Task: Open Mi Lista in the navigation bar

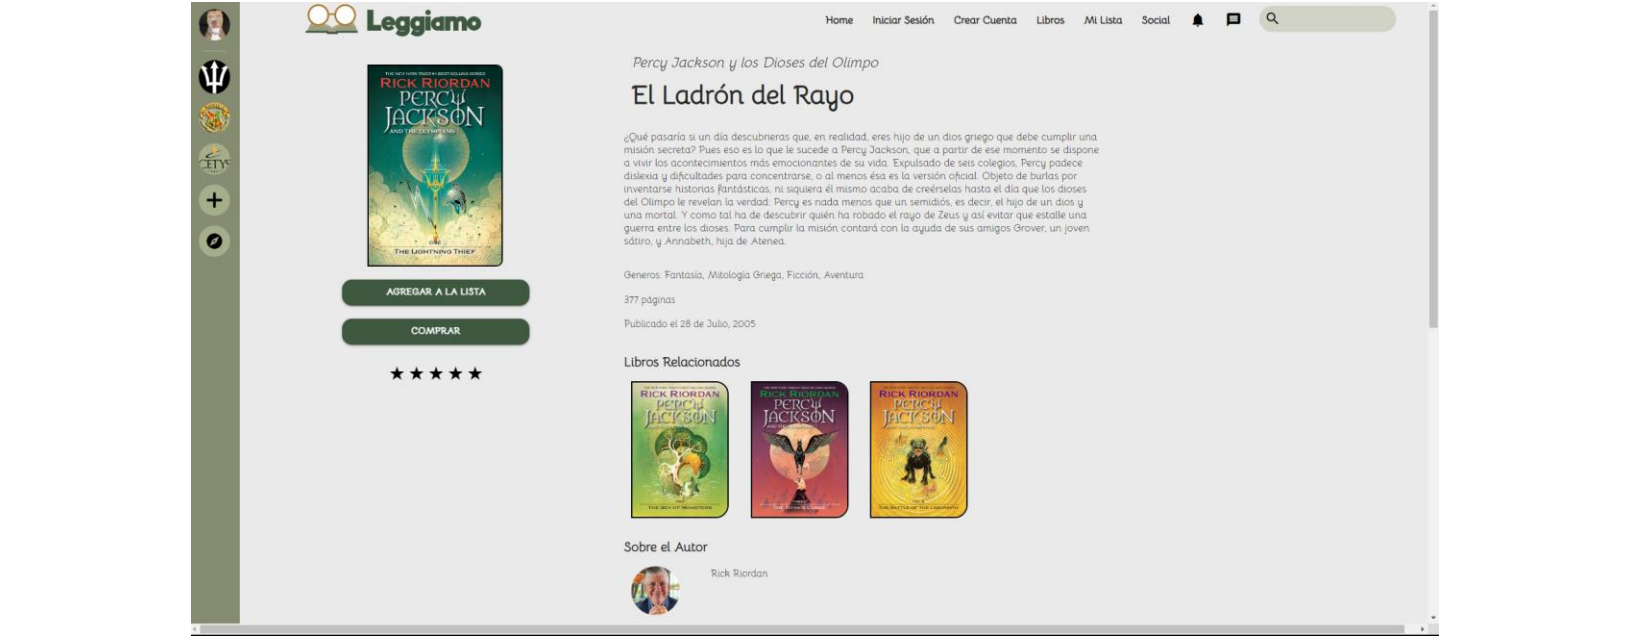Action: click(x=1103, y=20)
